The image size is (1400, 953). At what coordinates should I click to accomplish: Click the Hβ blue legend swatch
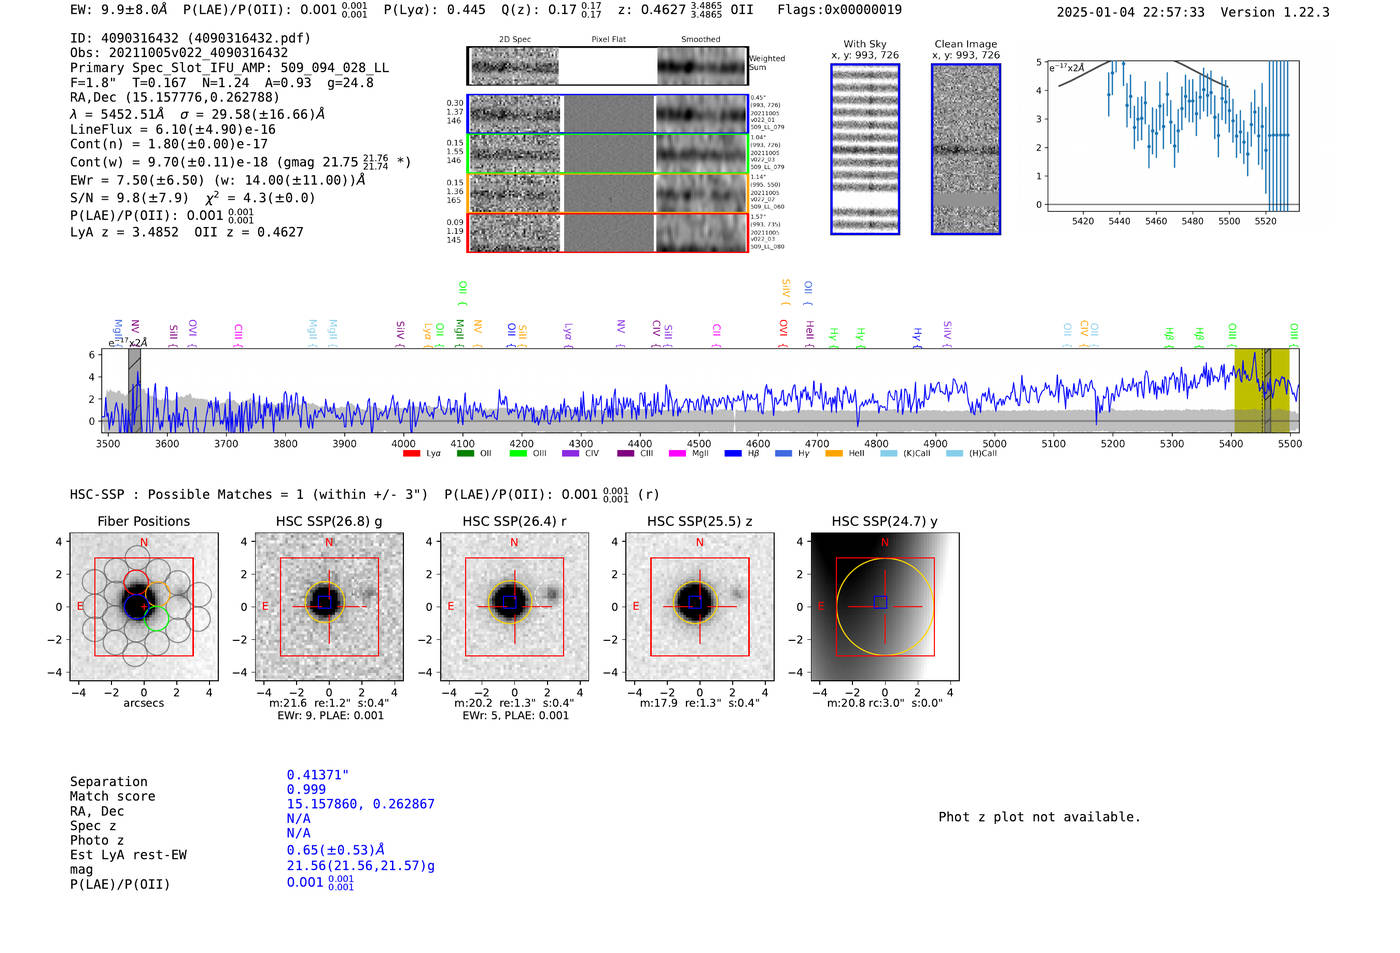pos(733,454)
